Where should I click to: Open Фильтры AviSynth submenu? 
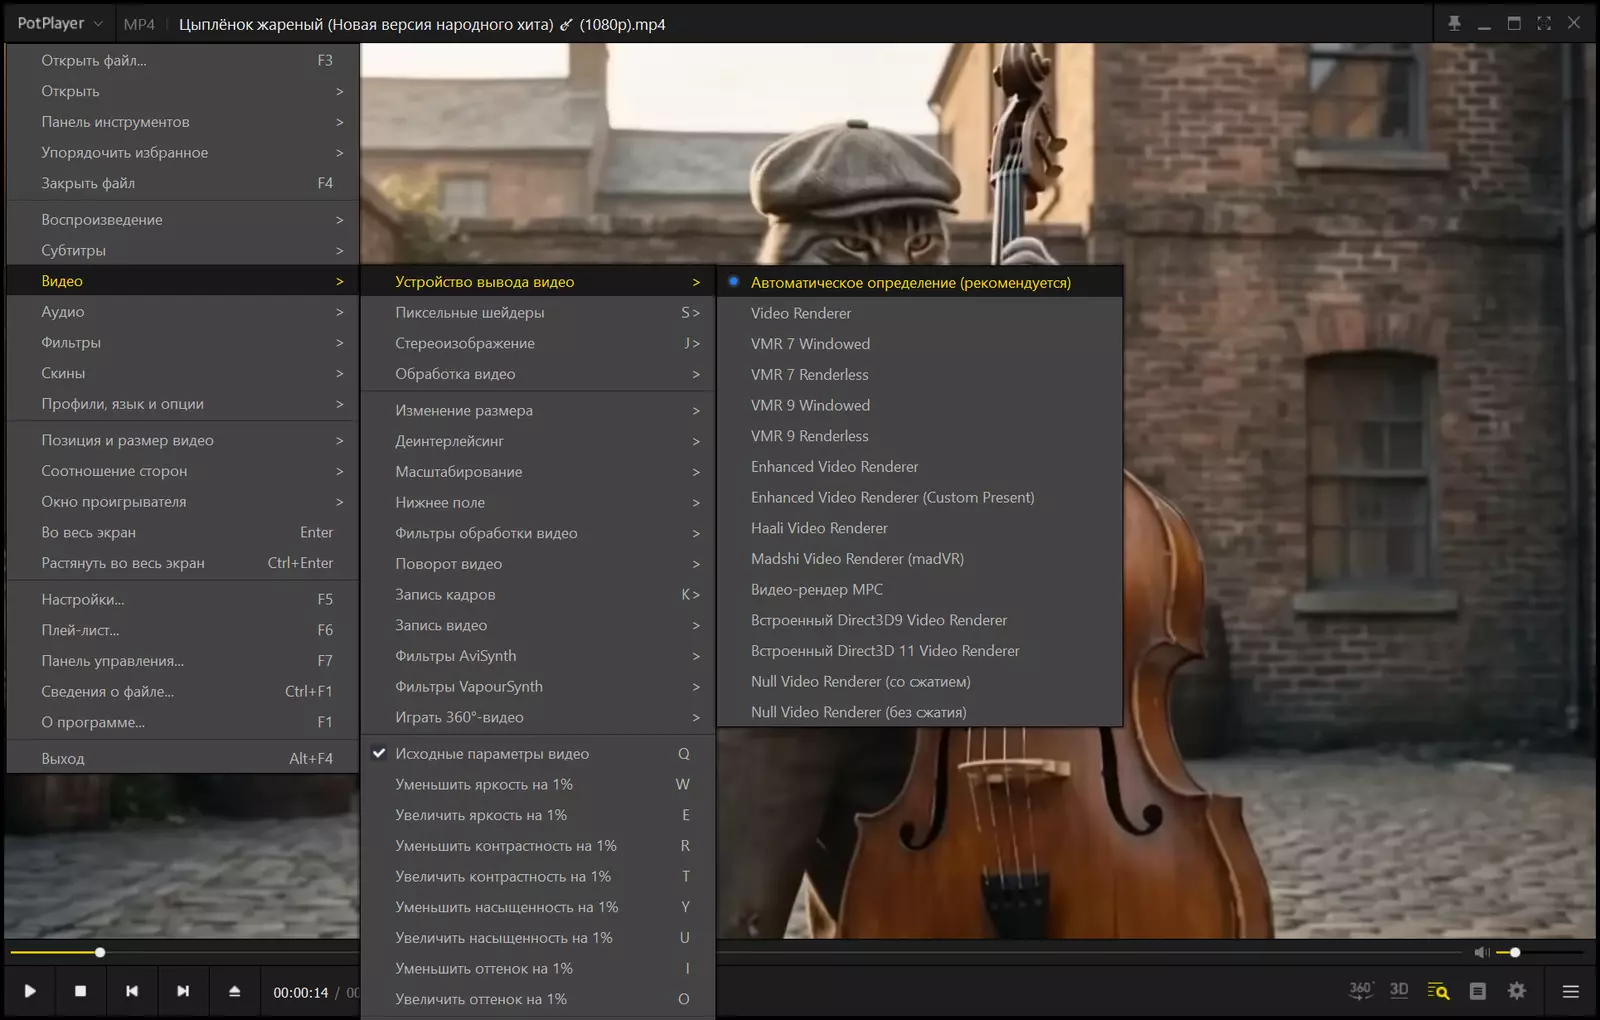pyautogui.click(x=538, y=656)
